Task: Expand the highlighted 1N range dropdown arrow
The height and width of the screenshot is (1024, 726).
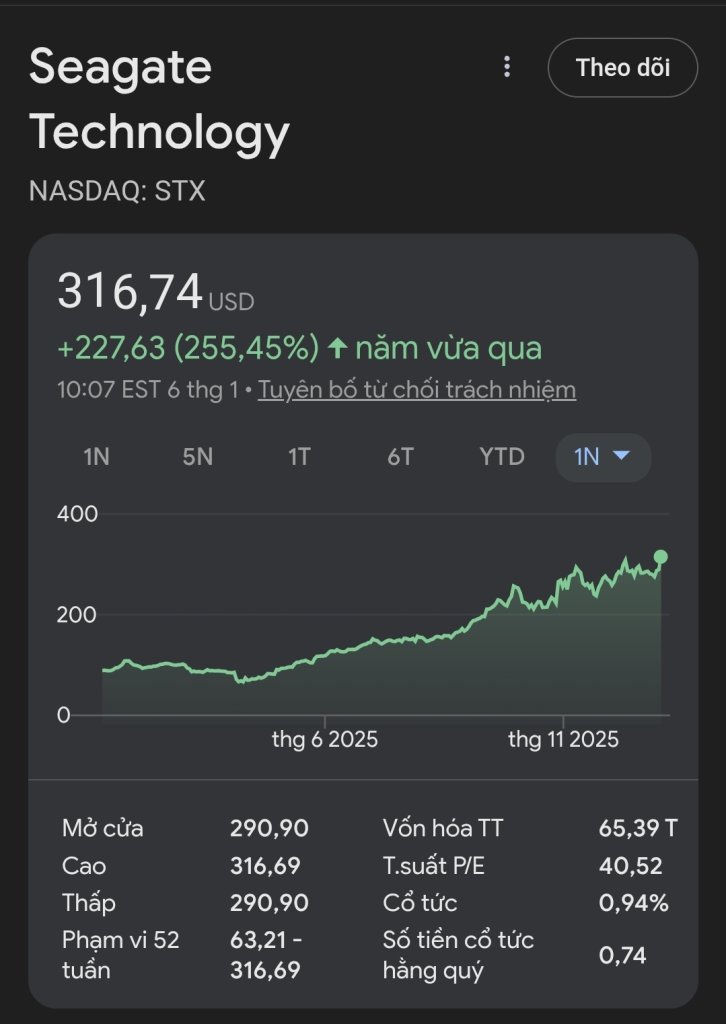Action: 621,456
